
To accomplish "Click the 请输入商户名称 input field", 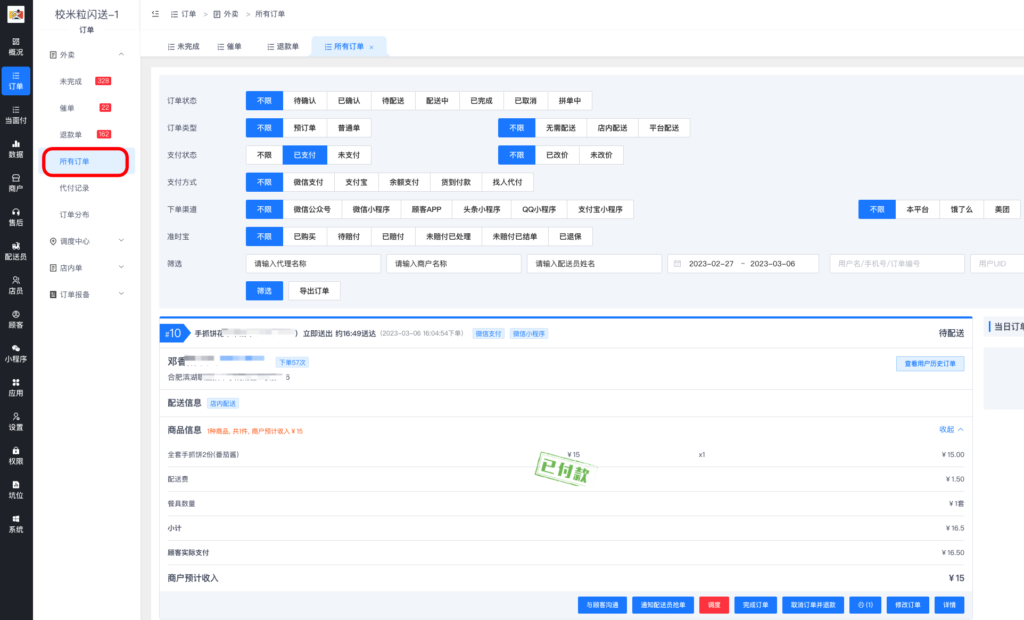I will pyautogui.click(x=453, y=263).
